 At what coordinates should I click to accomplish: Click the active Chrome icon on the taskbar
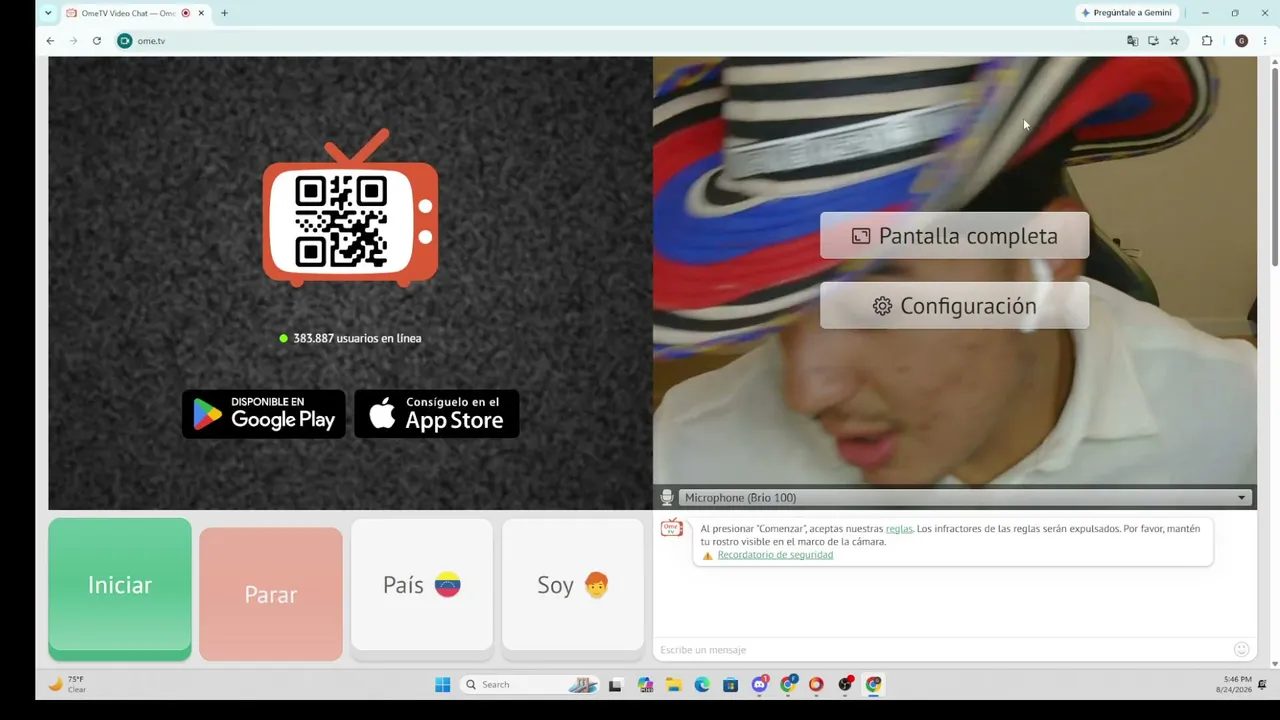pyautogui.click(x=874, y=685)
